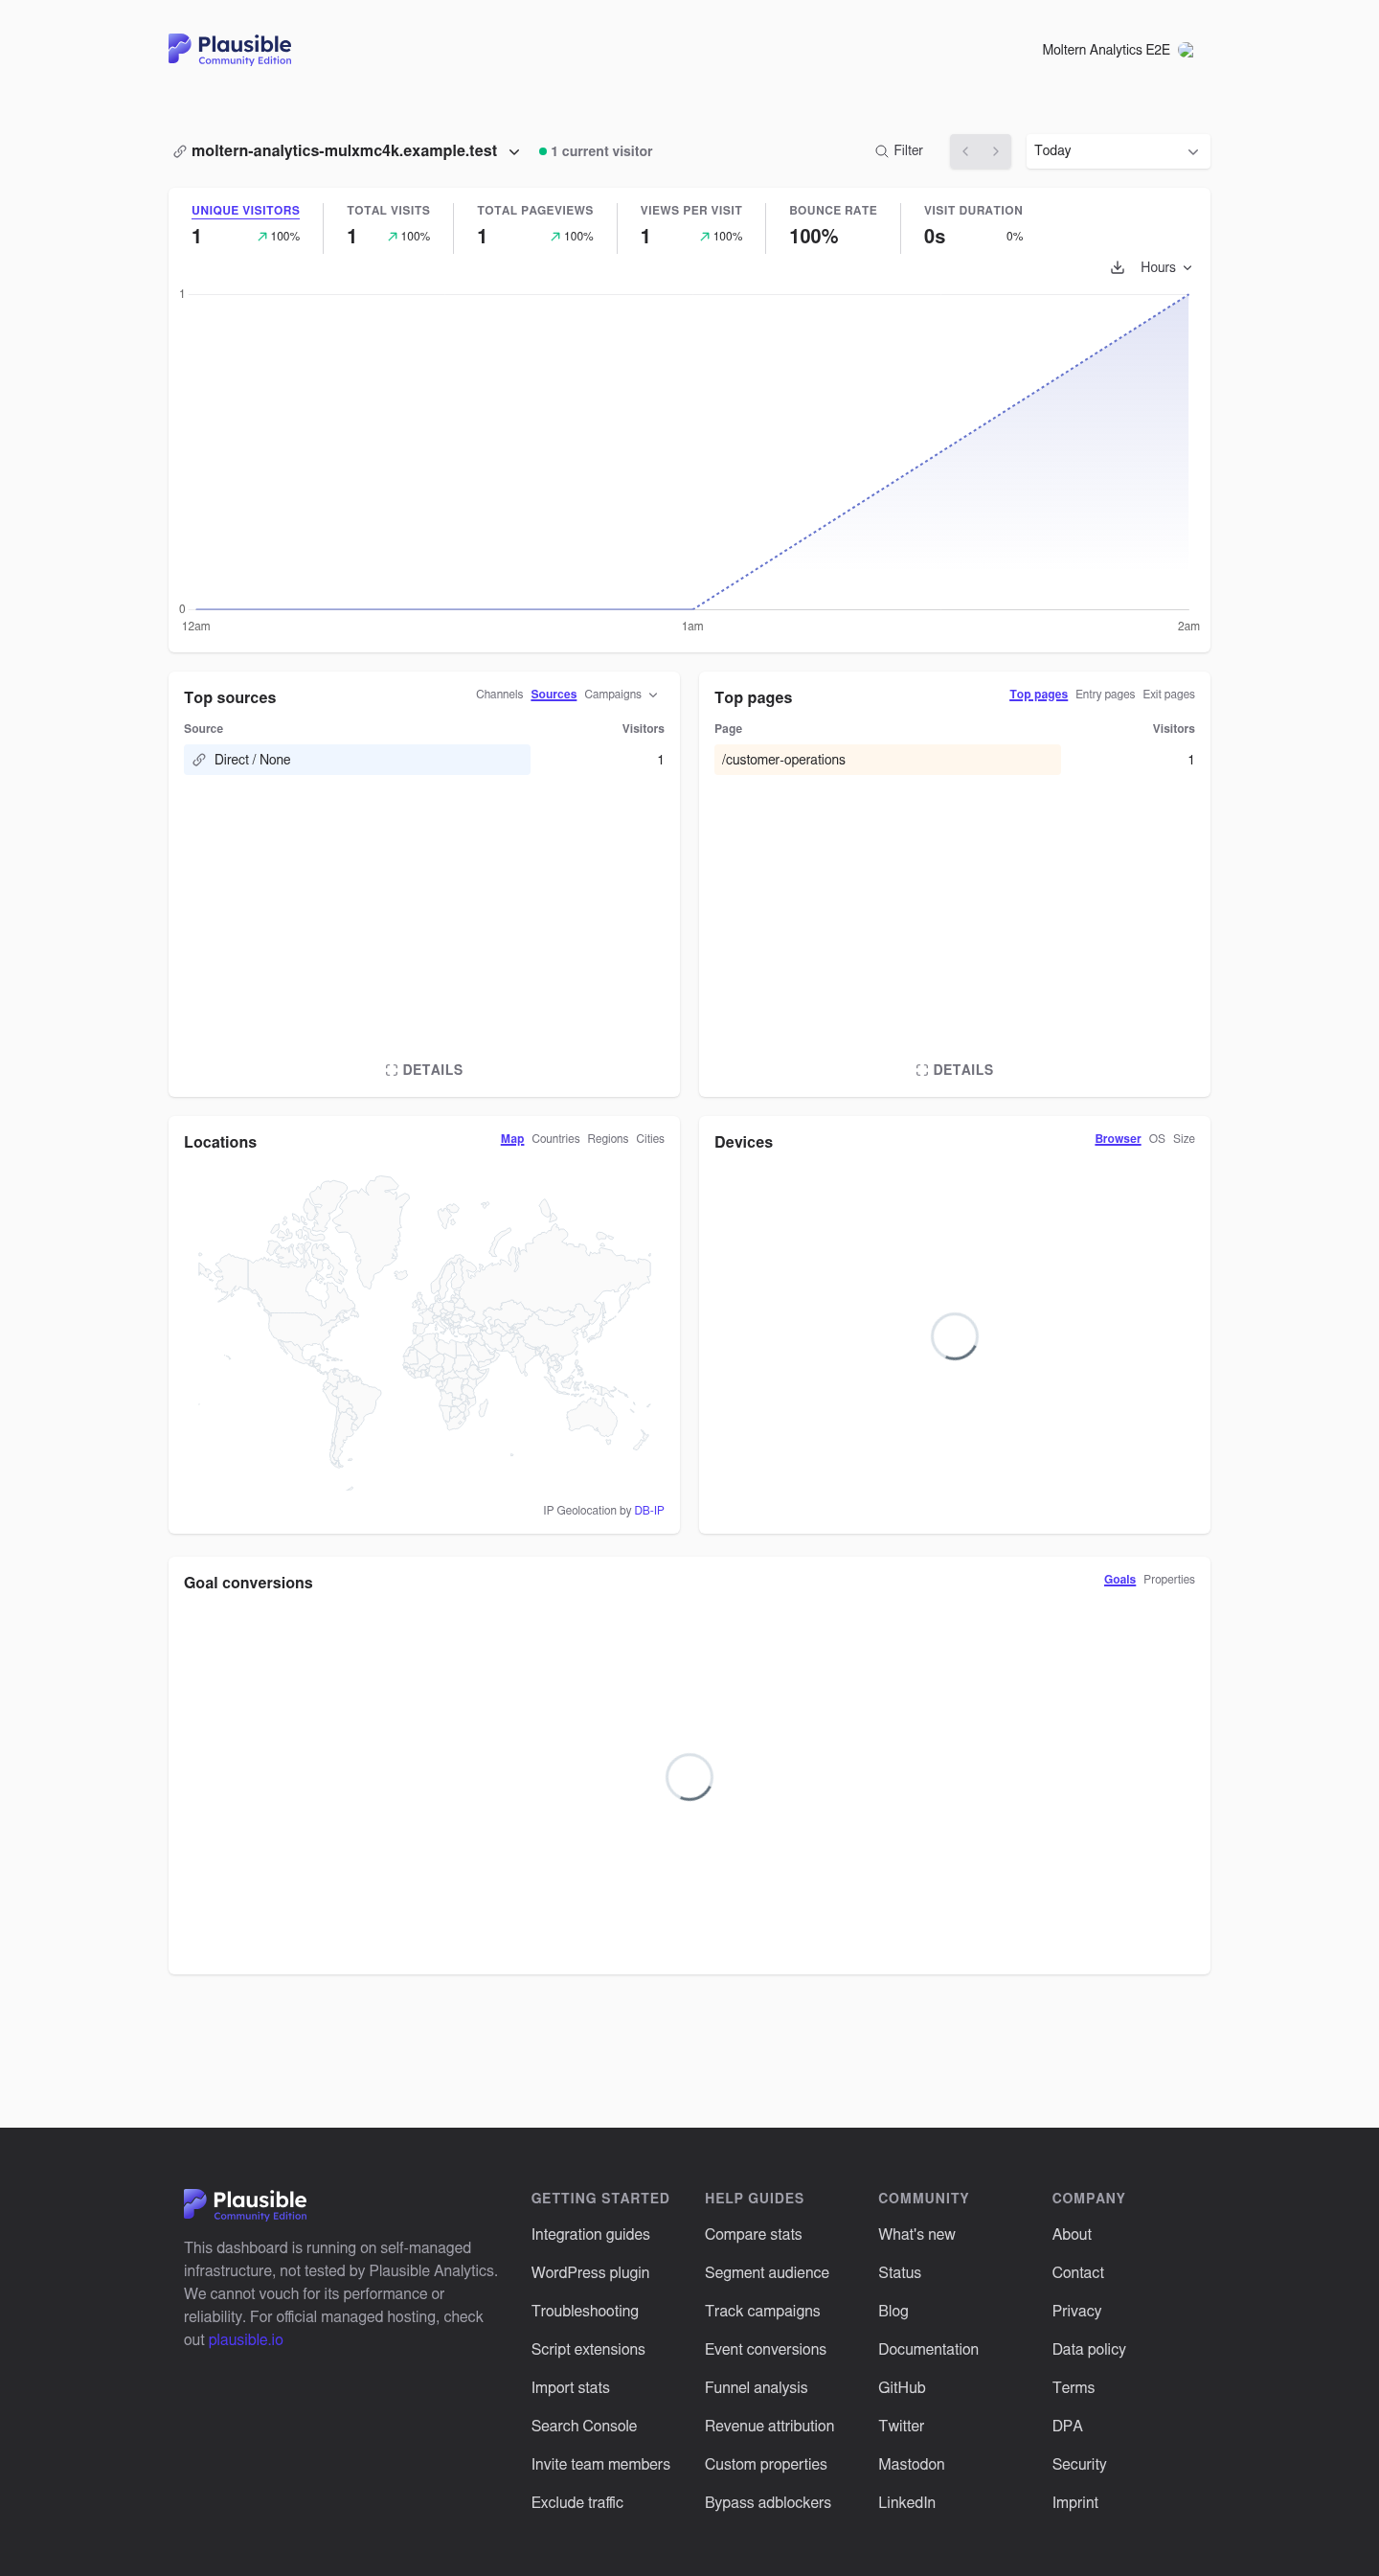Click the world map in Locations
The height and width of the screenshot is (2576, 1379).
(424, 1333)
